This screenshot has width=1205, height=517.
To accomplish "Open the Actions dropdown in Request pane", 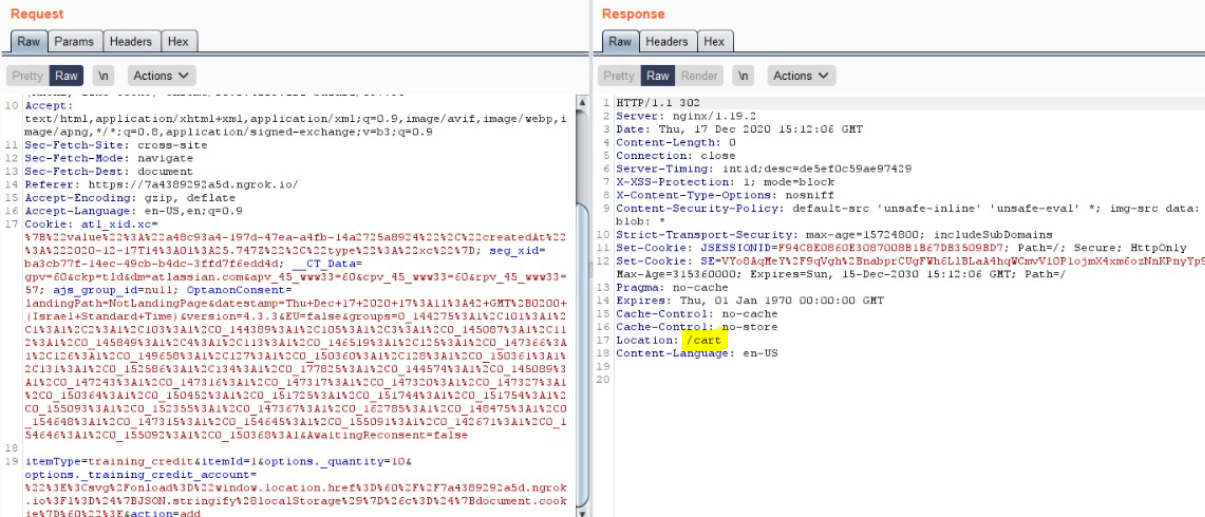I will [x=160, y=76].
